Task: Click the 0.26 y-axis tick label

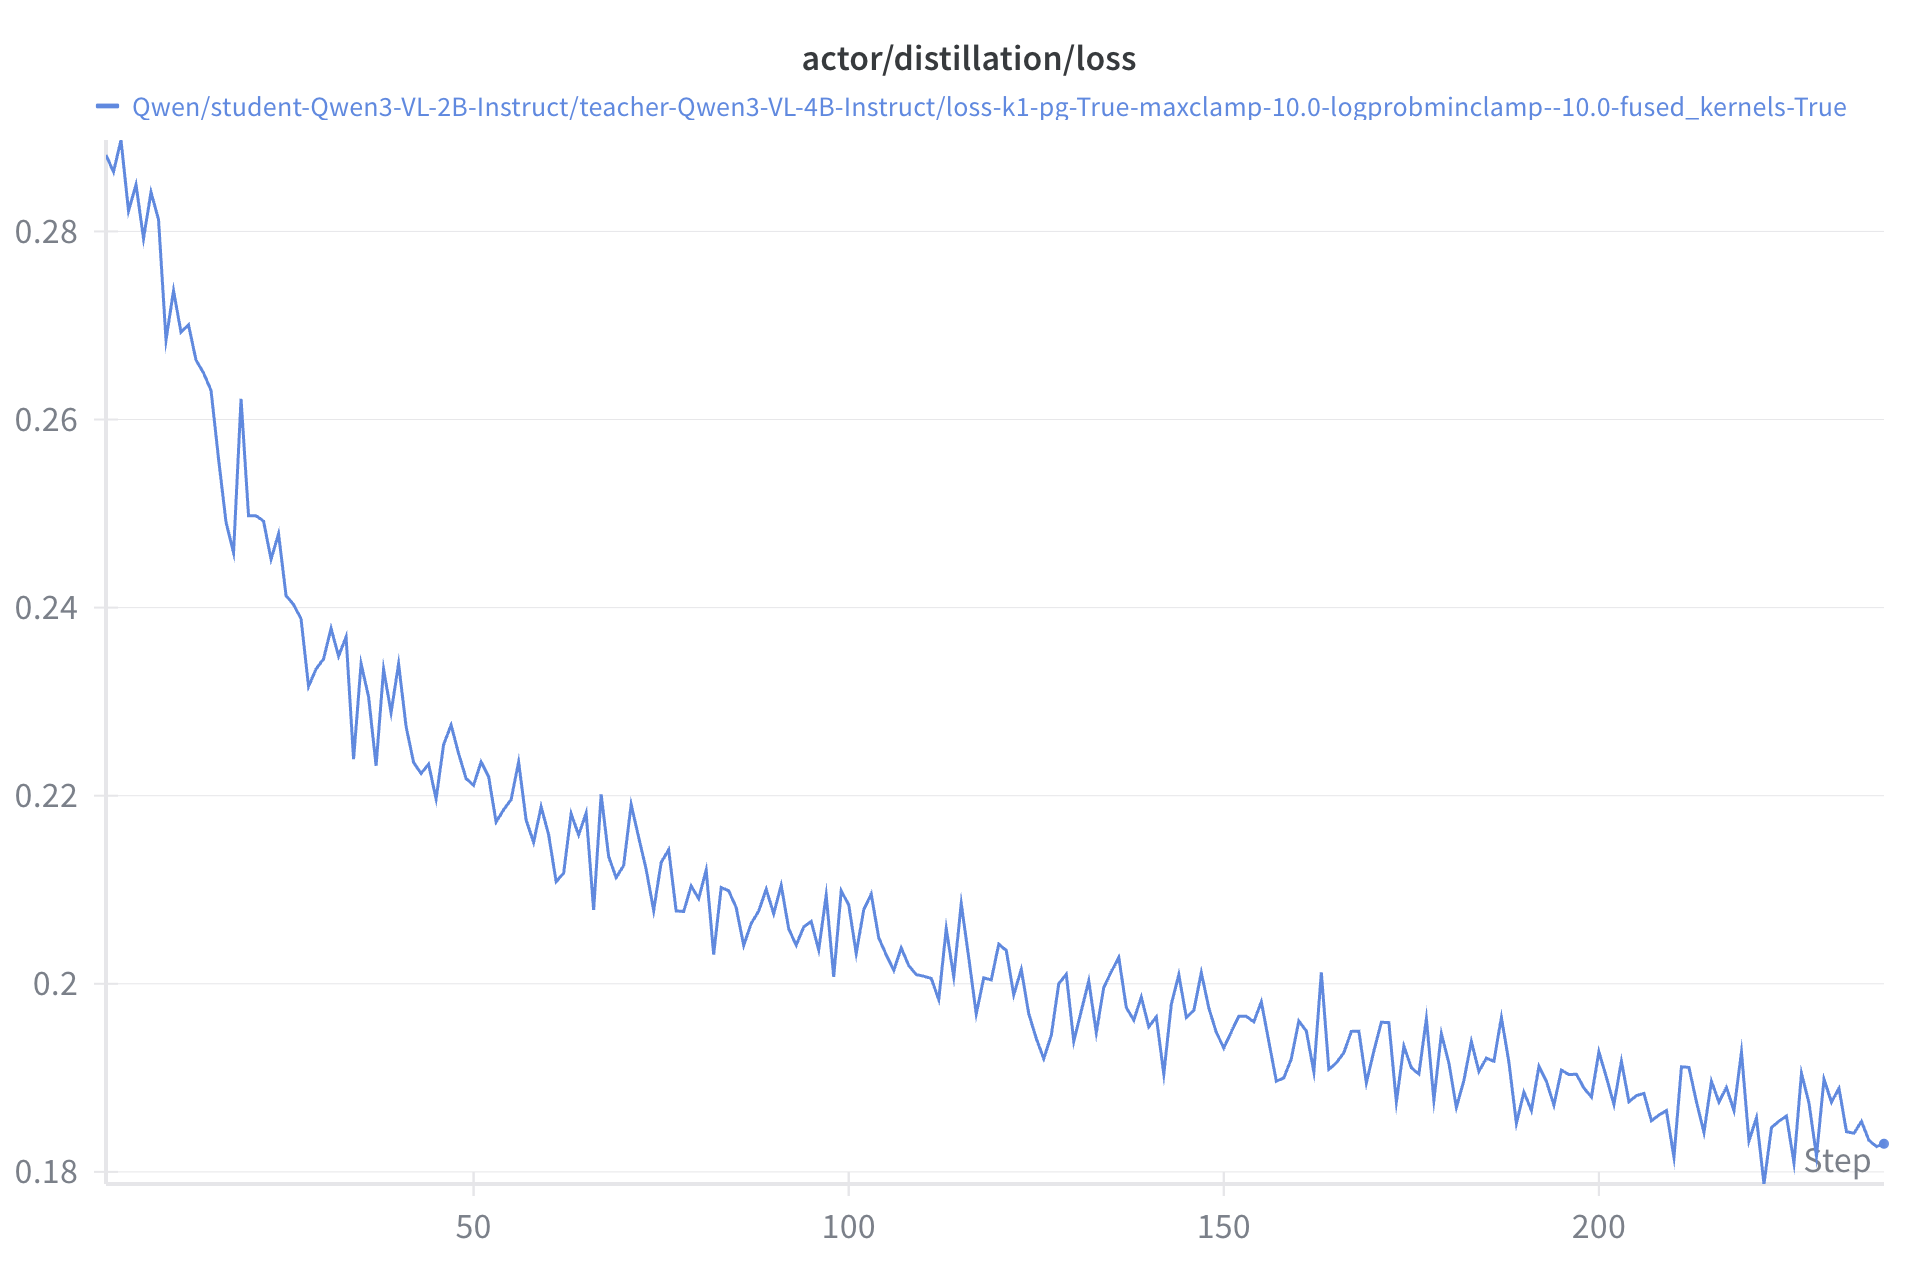Action: 46,420
